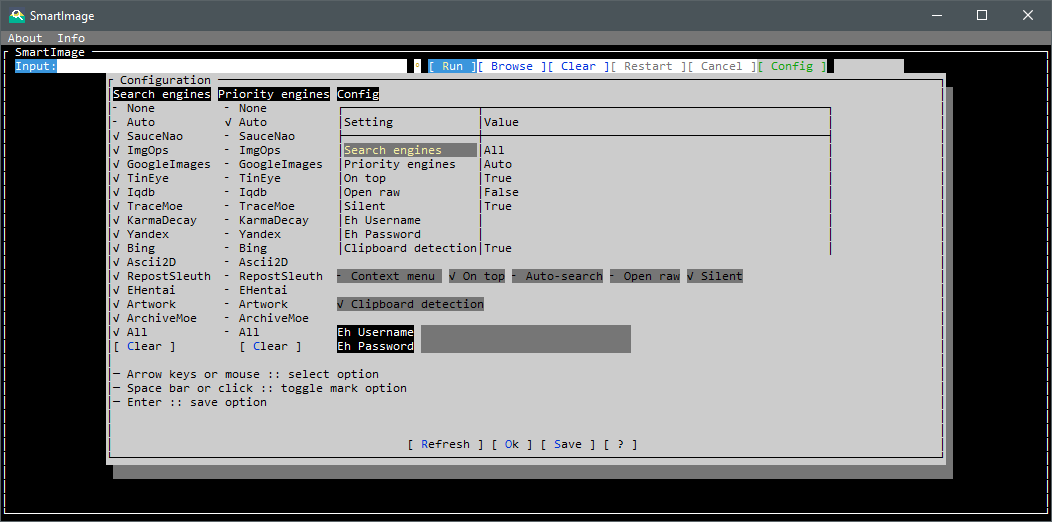The image size is (1052, 522).
Task: Toggle RepostSleuth in Search engines list
Action: coord(162,276)
